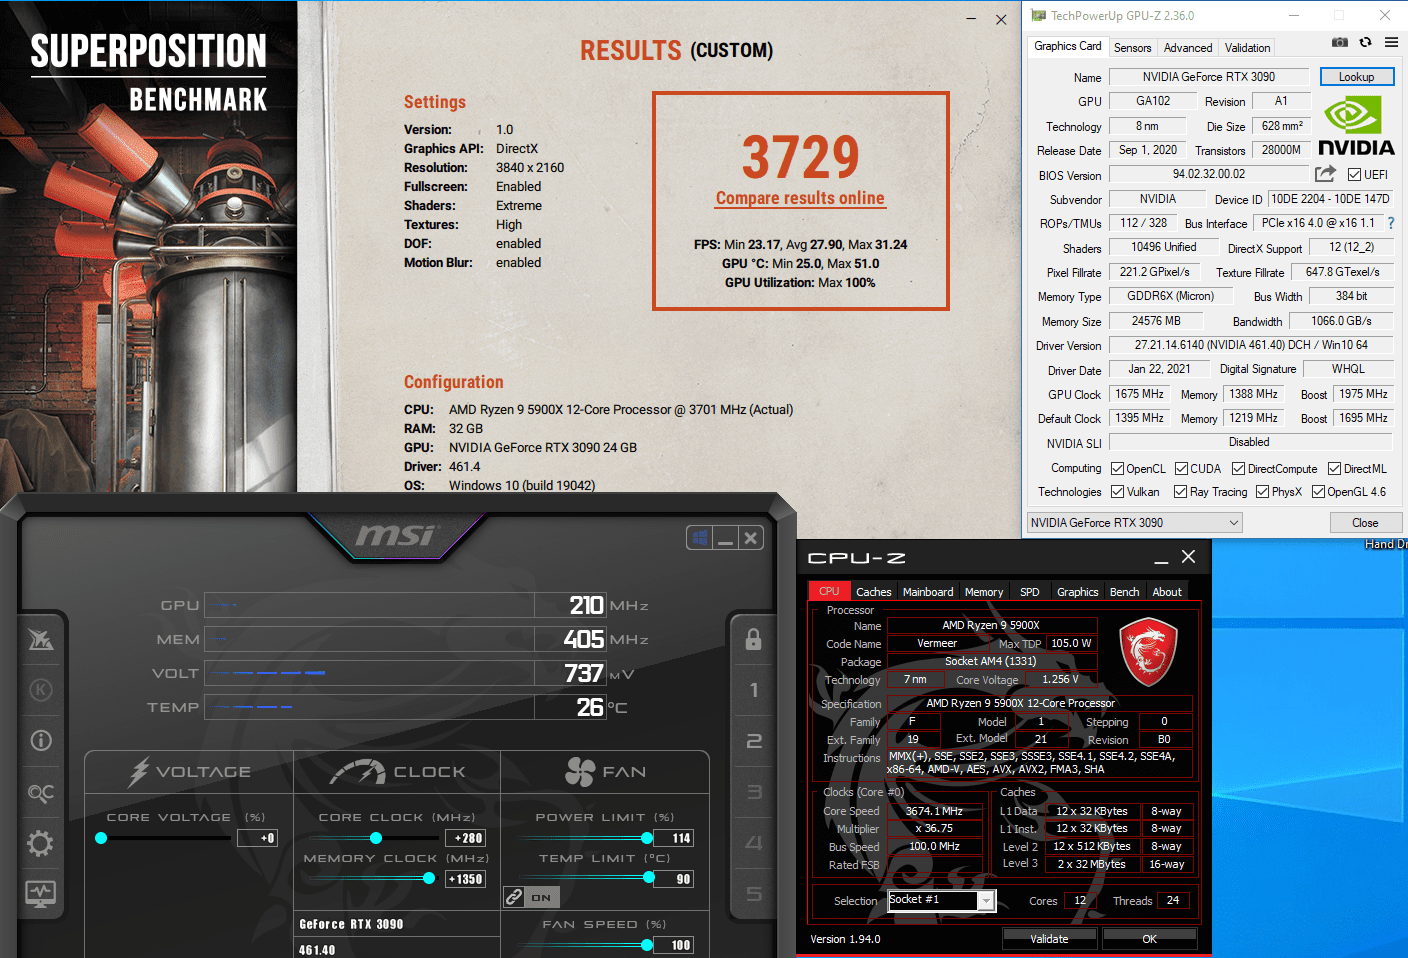The height and width of the screenshot is (958, 1408).
Task: Click the Voltage lightning bolt header icon
Action: pyautogui.click(x=139, y=771)
